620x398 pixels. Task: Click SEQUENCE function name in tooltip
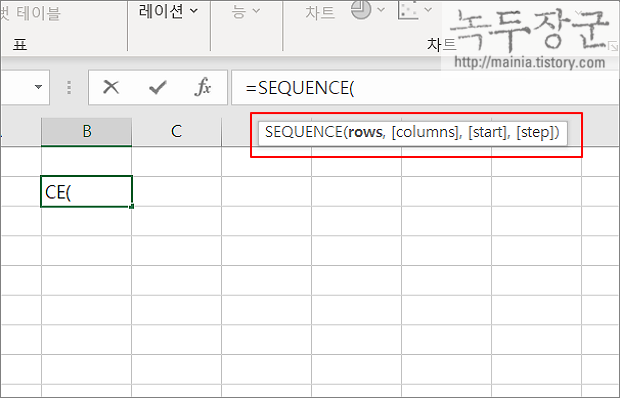coord(304,132)
